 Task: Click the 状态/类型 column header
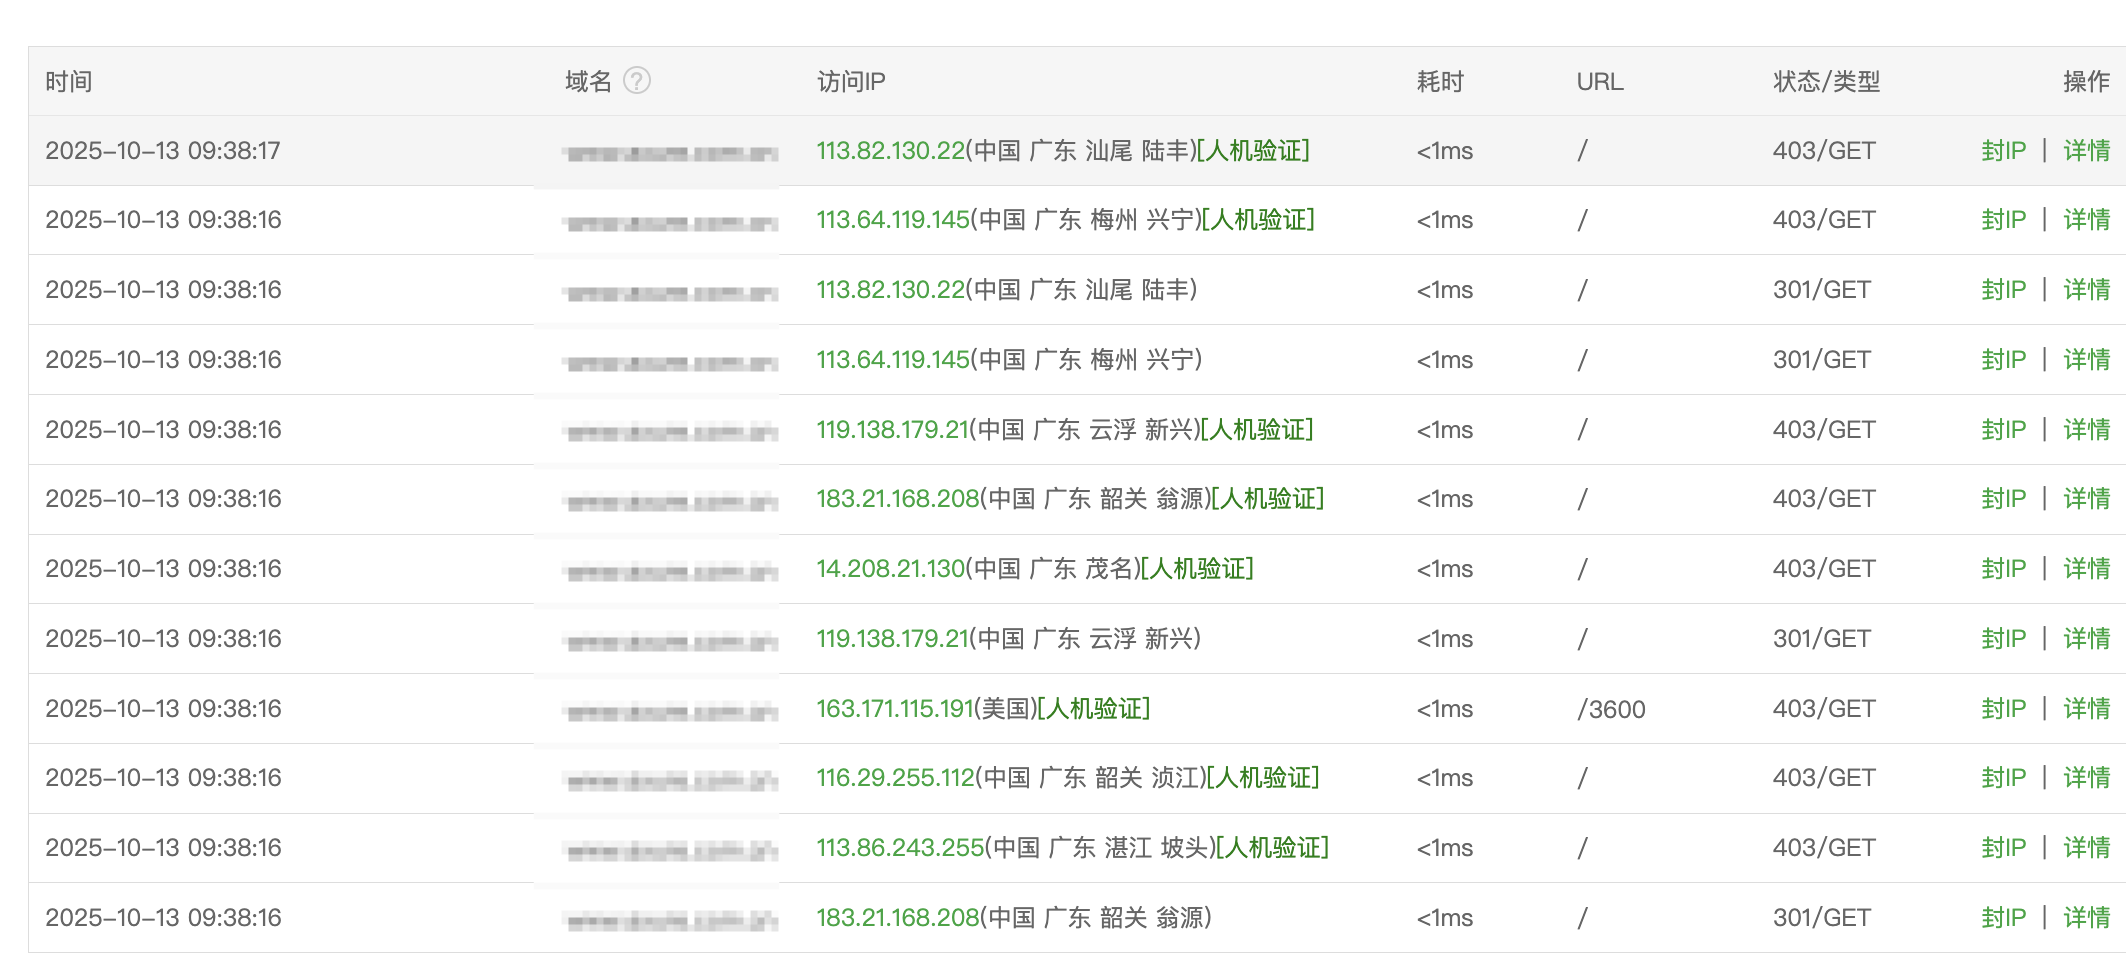click(x=1826, y=82)
